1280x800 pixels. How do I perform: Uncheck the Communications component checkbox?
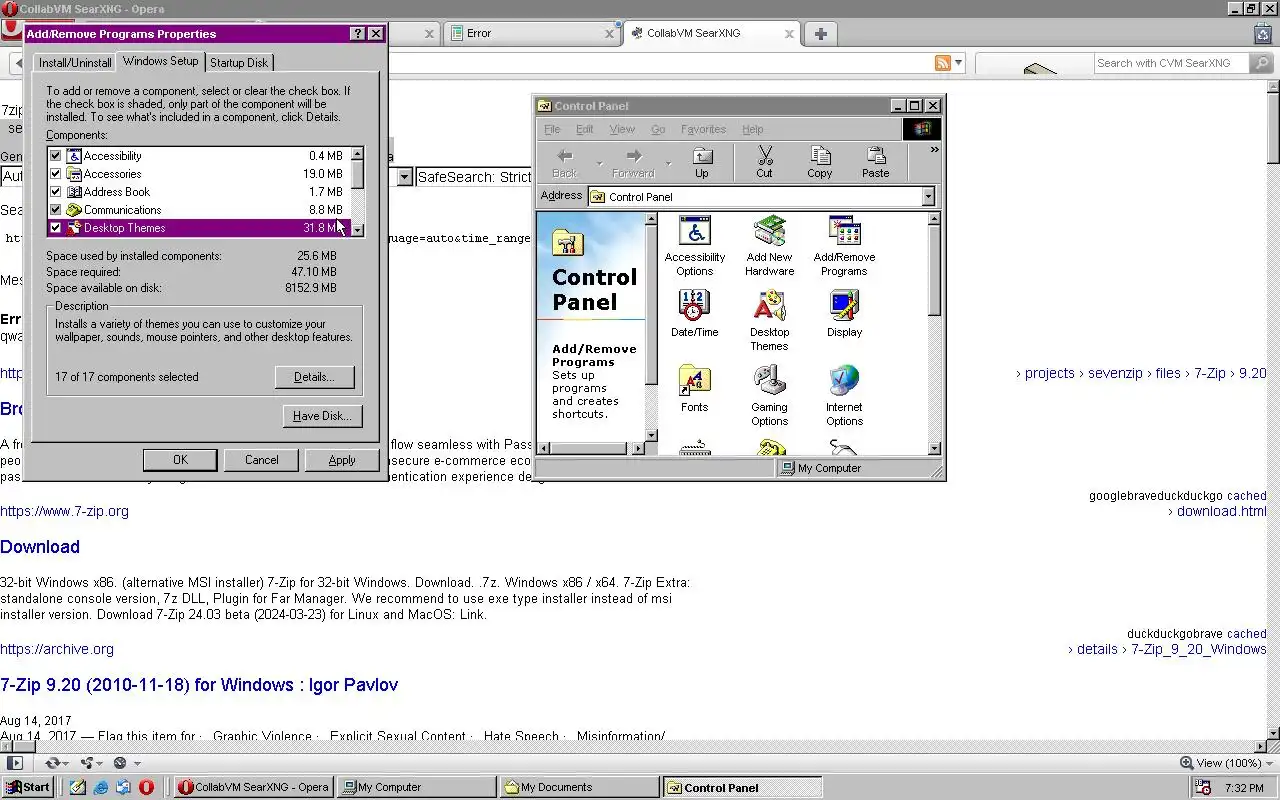(56, 210)
